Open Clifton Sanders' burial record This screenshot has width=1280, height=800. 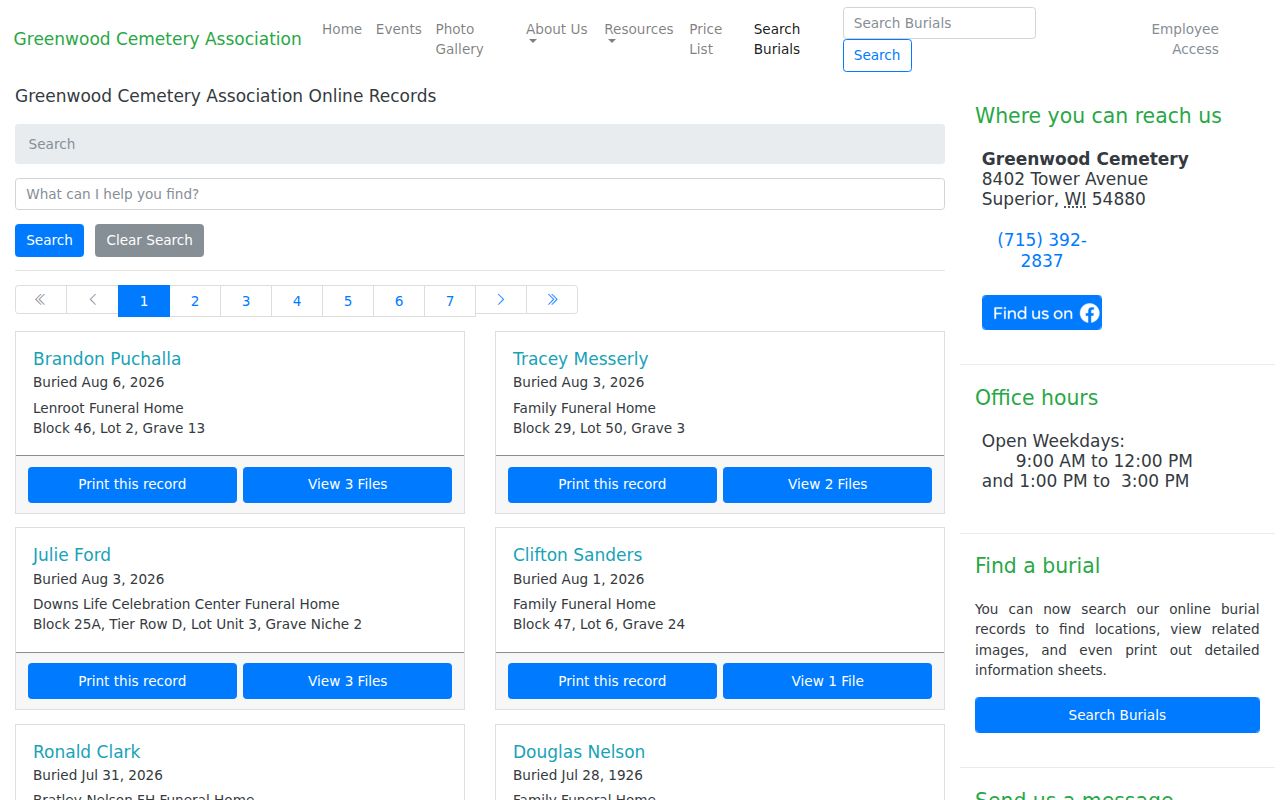pyautogui.click(x=577, y=555)
